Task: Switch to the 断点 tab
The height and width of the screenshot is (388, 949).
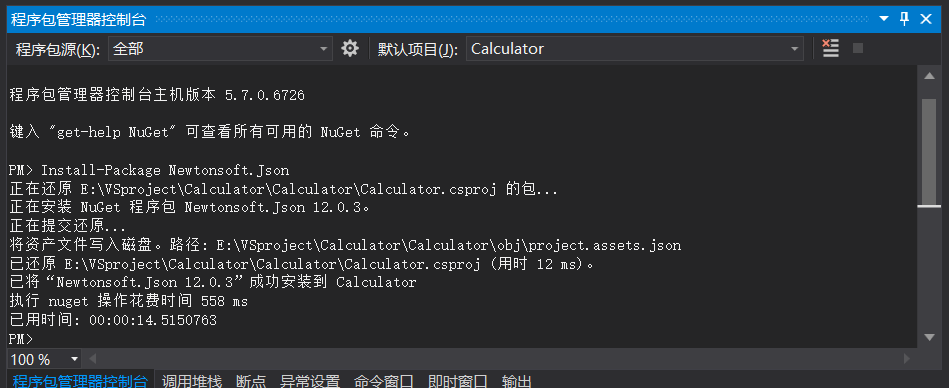Action: tap(251, 381)
